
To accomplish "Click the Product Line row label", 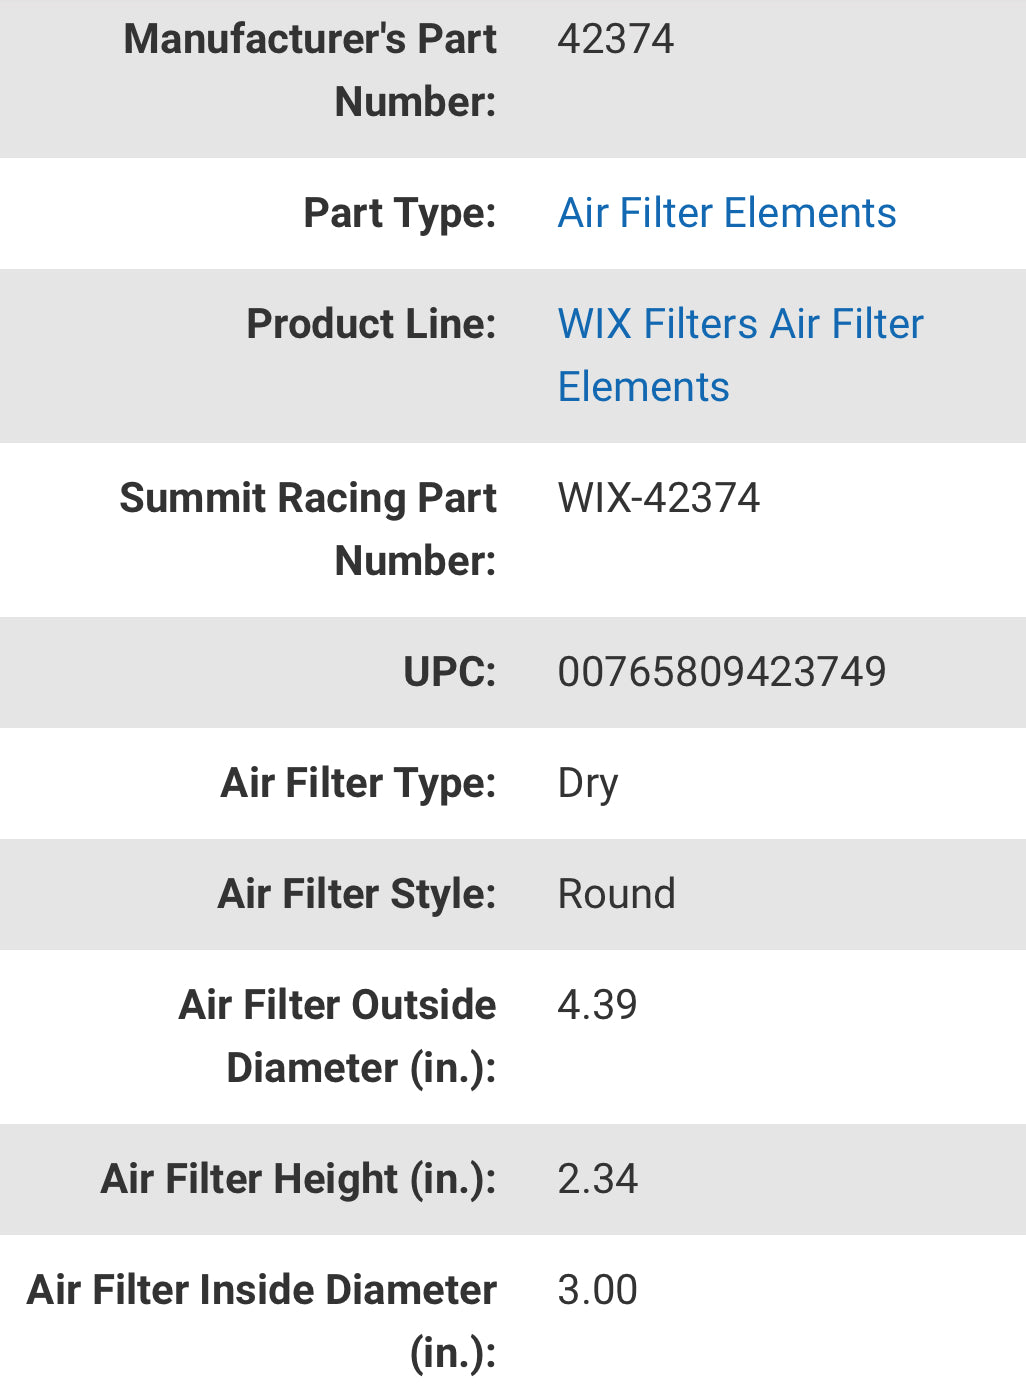I will 371,323.
